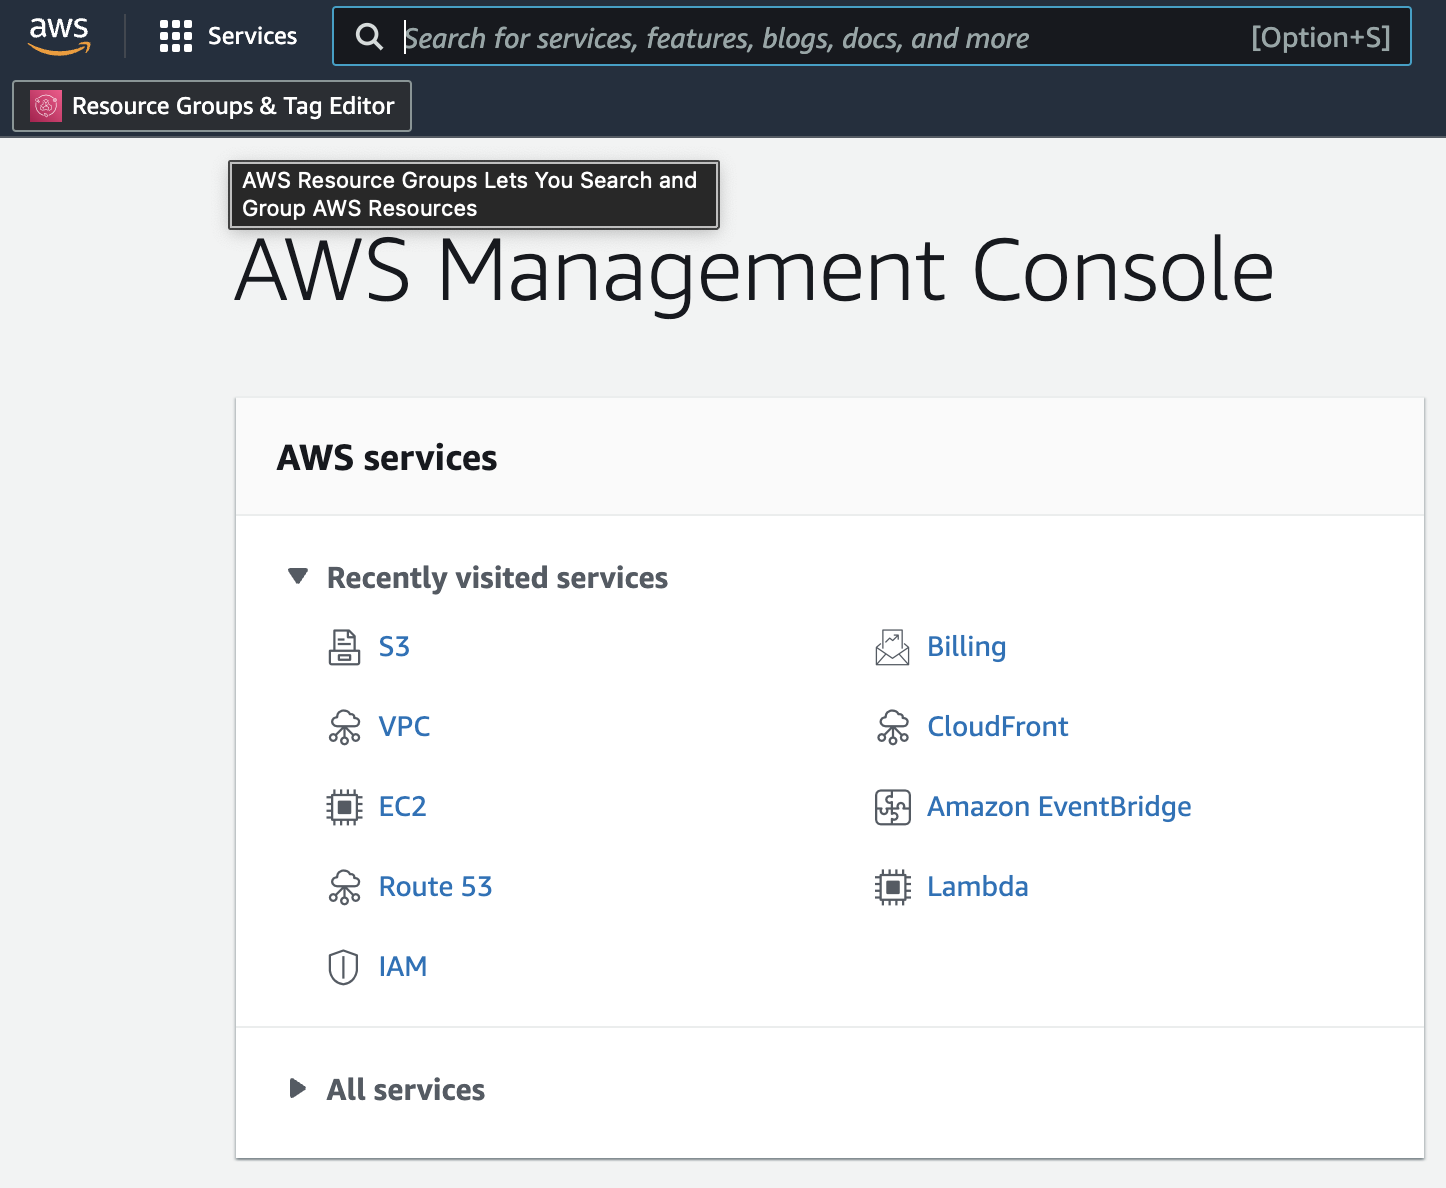The image size is (1446, 1188).
Task: Expand the All services section
Action: (x=298, y=1088)
